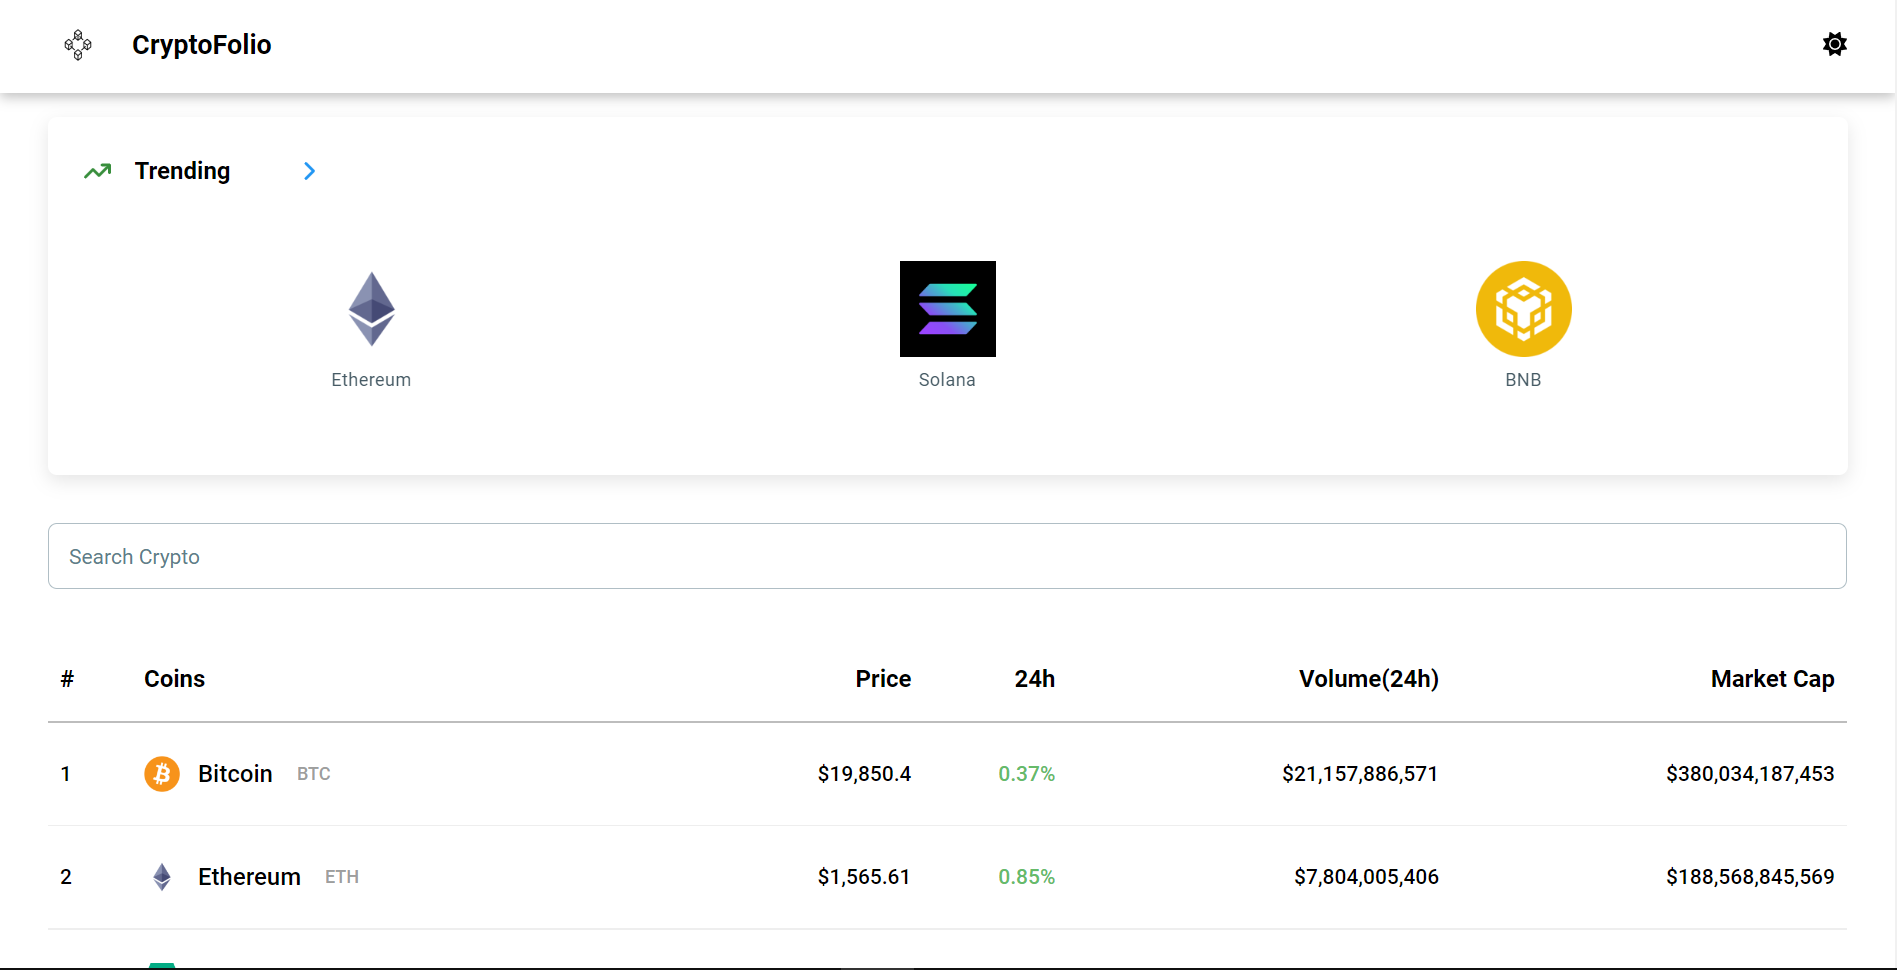Open the Ethereum coin name in table
Viewport: 1897px width, 970px height.
click(249, 877)
